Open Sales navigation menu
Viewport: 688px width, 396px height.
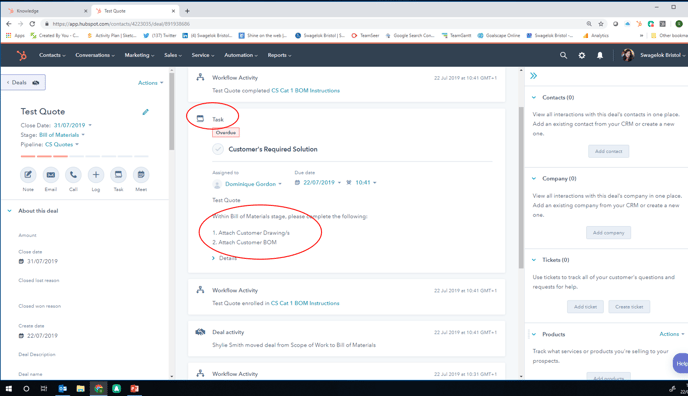coord(173,55)
